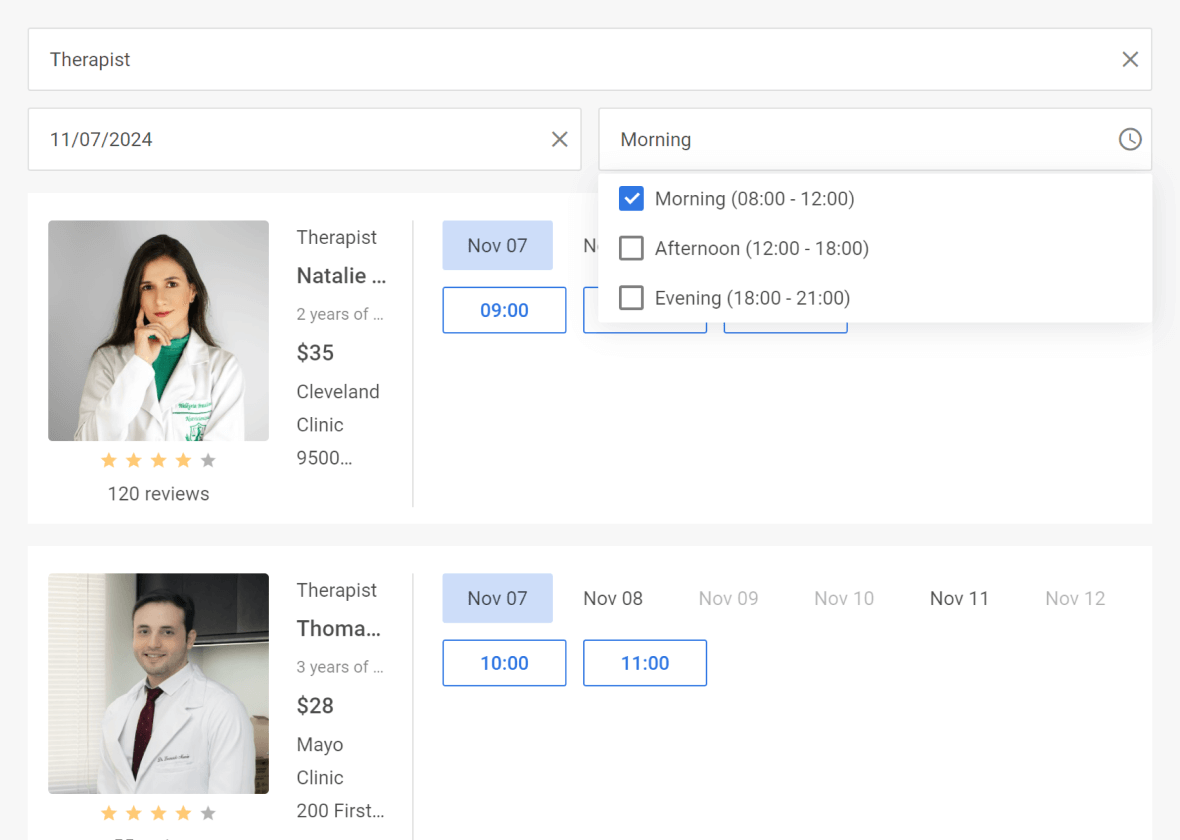1180x840 pixels.
Task: Uncheck the Morning (08:00 - 12:00) filter
Action: (x=631, y=198)
